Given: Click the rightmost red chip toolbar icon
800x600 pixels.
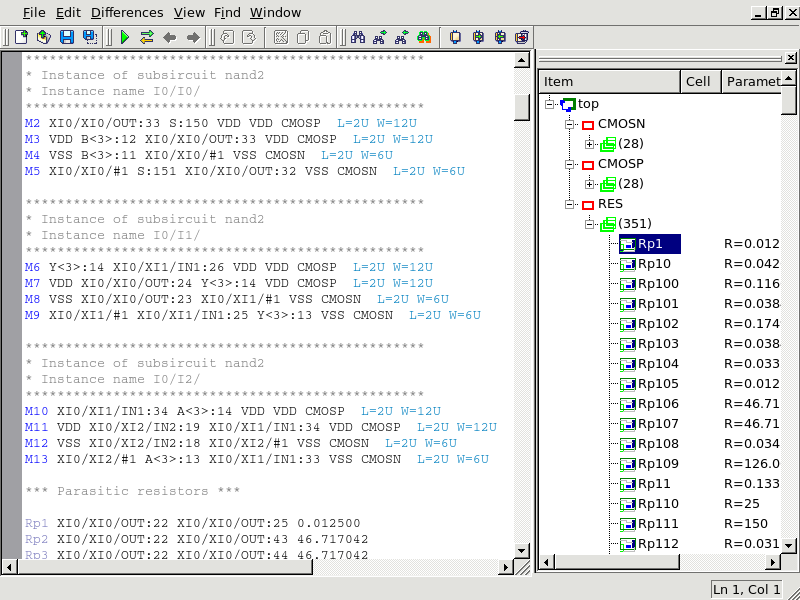Looking at the screenshot, I should pos(521,37).
